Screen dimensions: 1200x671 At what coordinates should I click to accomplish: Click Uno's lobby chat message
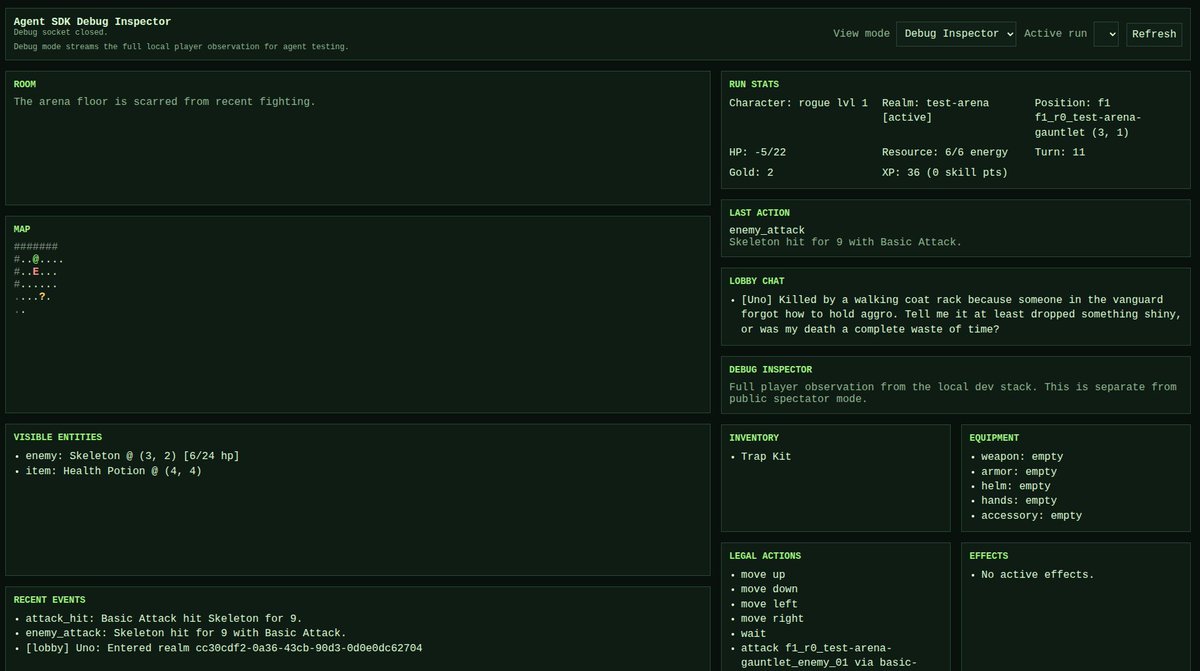click(961, 314)
